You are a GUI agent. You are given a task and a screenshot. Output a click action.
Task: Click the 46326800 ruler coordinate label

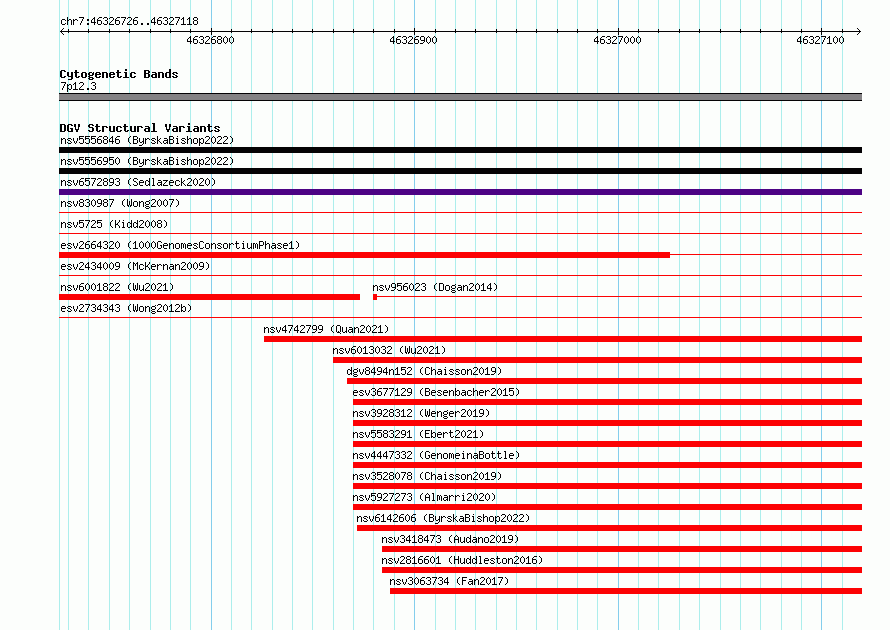click(210, 40)
